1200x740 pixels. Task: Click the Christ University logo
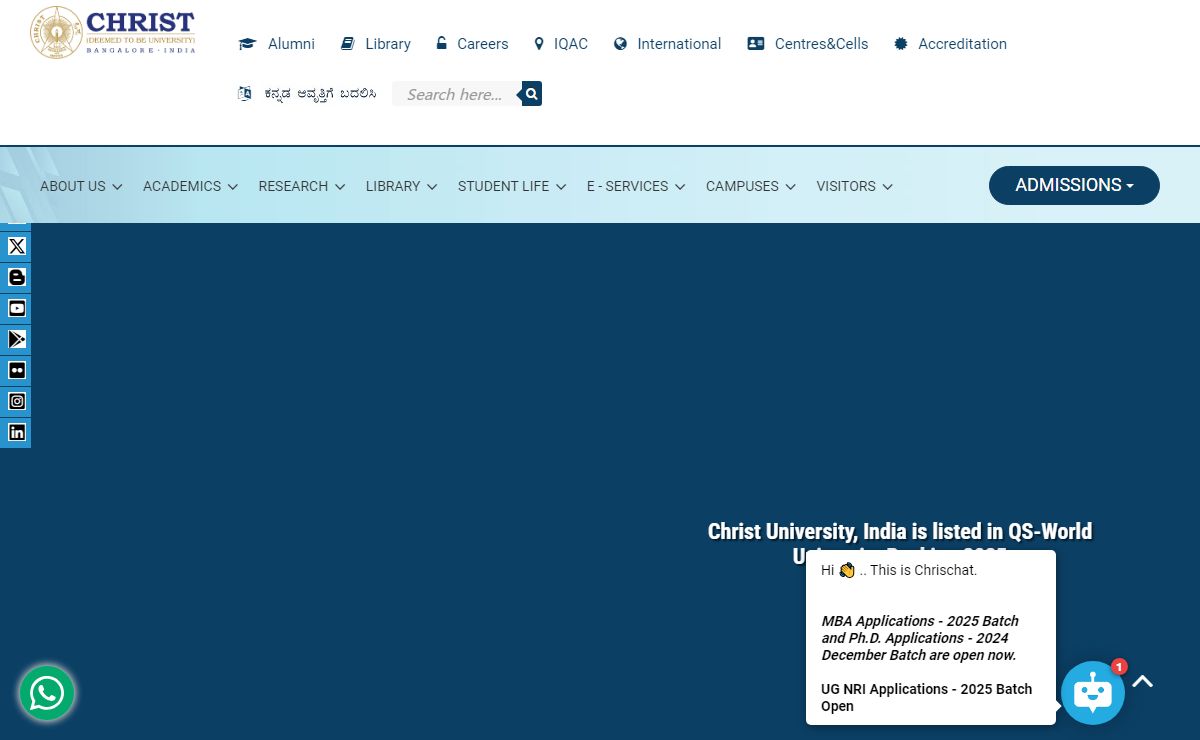113,32
